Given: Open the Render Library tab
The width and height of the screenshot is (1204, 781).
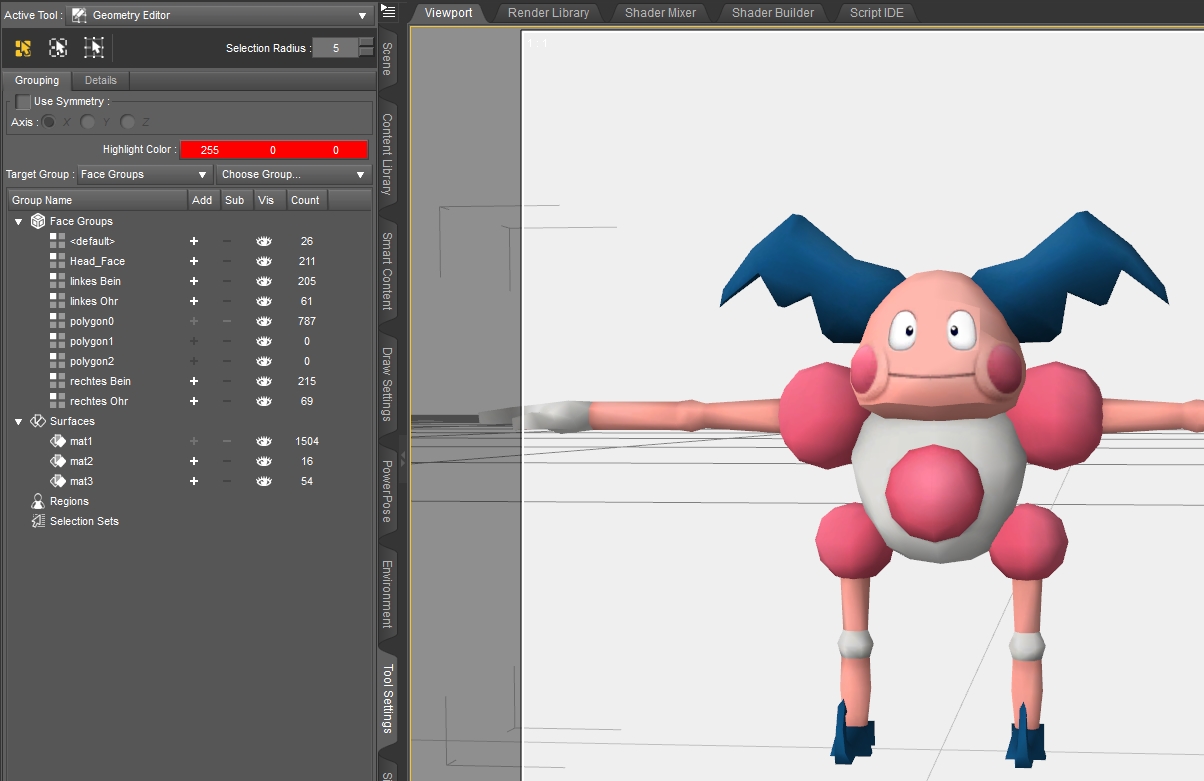Looking at the screenshot, I should 549,13.
